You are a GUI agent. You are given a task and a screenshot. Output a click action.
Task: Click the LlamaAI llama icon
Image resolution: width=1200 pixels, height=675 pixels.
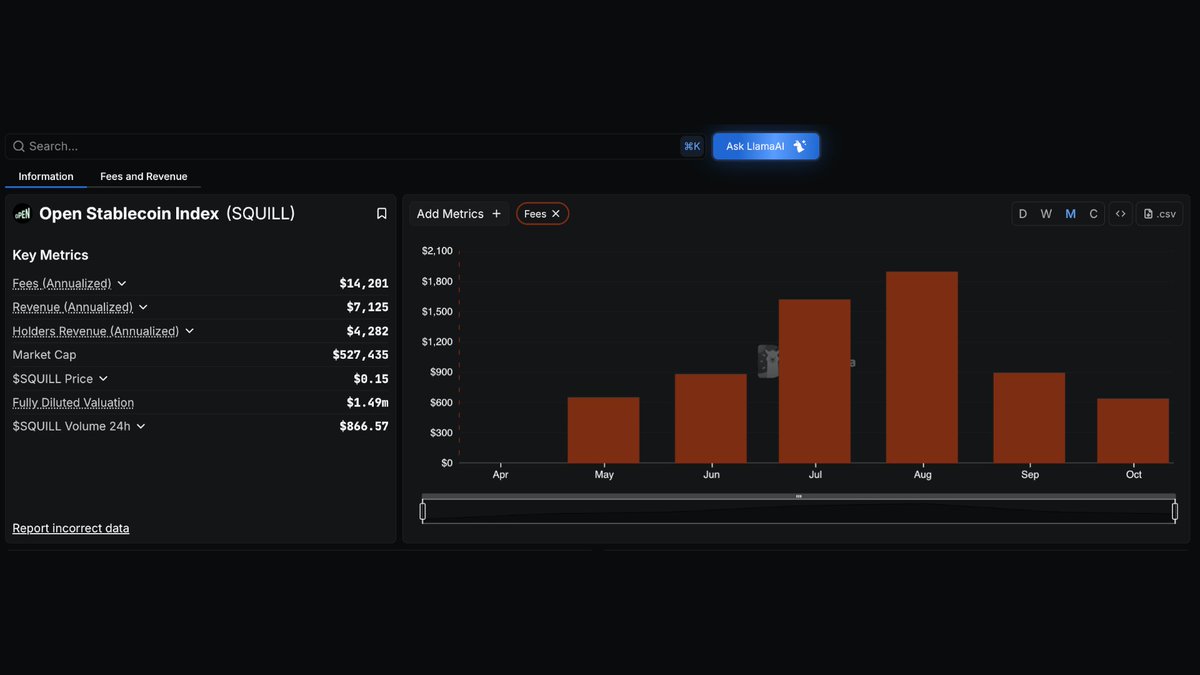[x=800, y=146]
